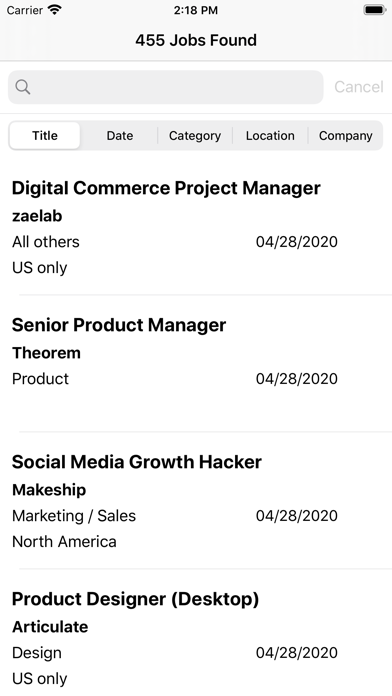Screen dimensions: 392x696
Task: Tap the Makeship company name
Action: coord(49,490)
